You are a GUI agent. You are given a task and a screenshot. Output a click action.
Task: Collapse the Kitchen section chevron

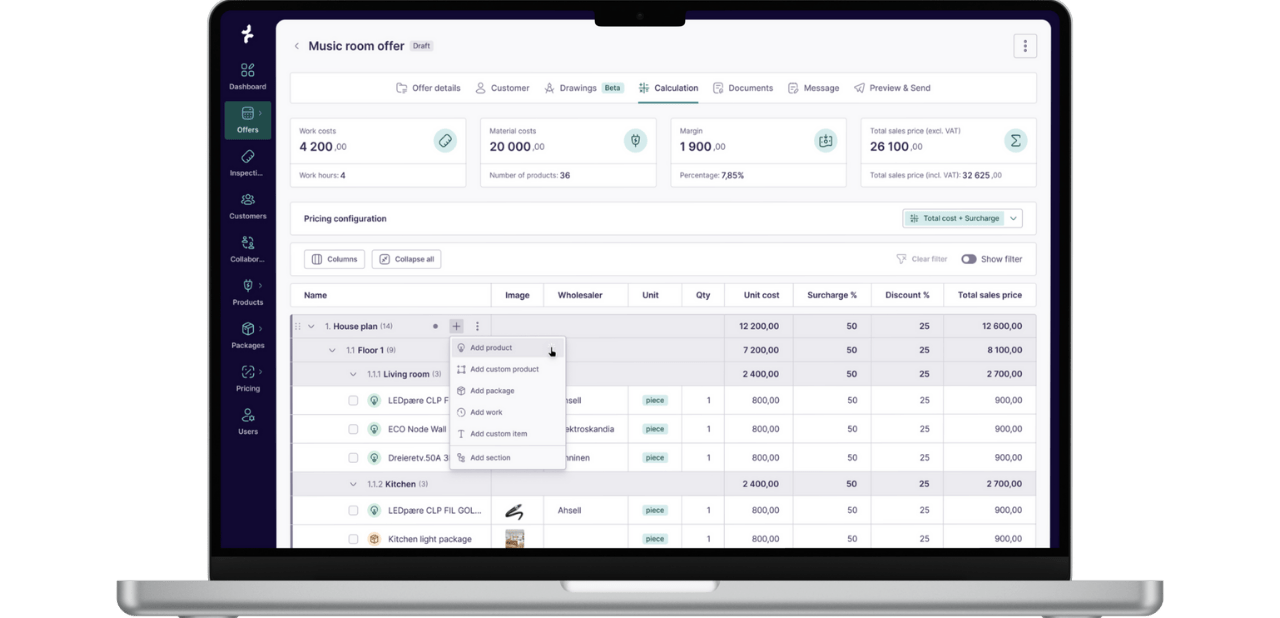353,484
